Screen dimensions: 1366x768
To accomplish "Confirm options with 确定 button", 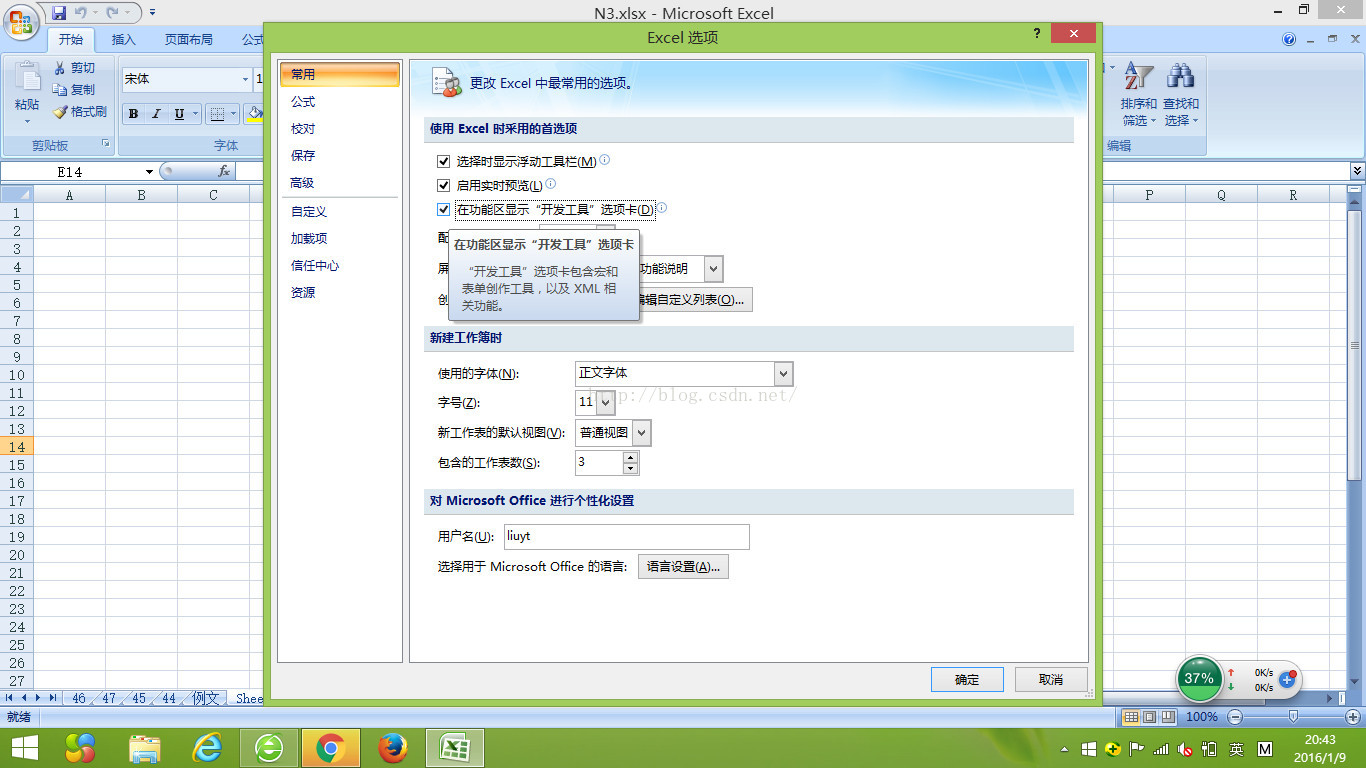I will [x=967, y=680].
